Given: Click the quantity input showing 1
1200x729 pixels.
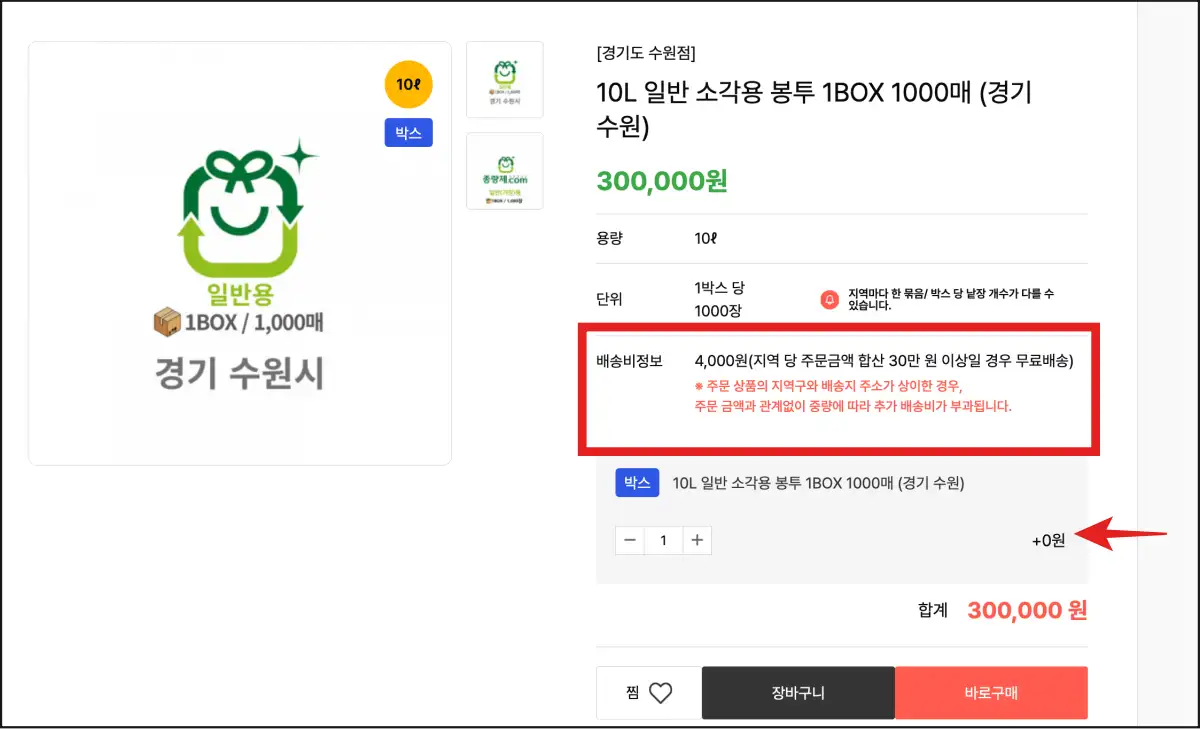Looking at the screenshot, I should point(663,540).
